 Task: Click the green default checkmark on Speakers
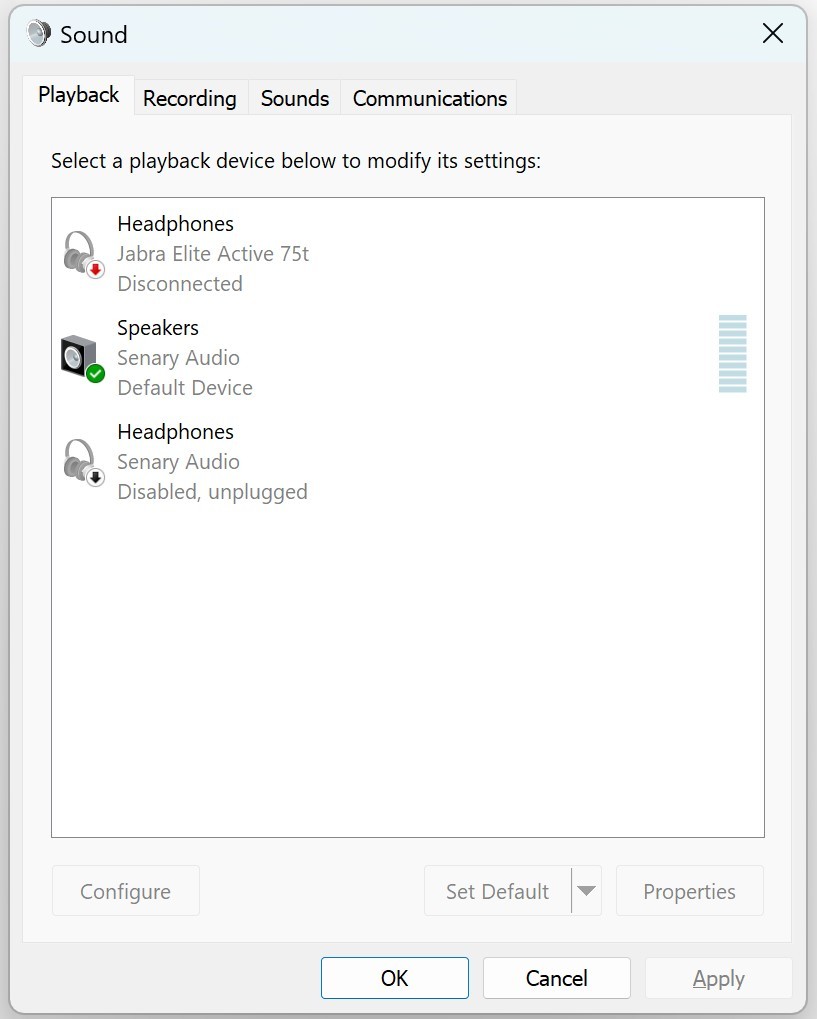pos(96,373)
